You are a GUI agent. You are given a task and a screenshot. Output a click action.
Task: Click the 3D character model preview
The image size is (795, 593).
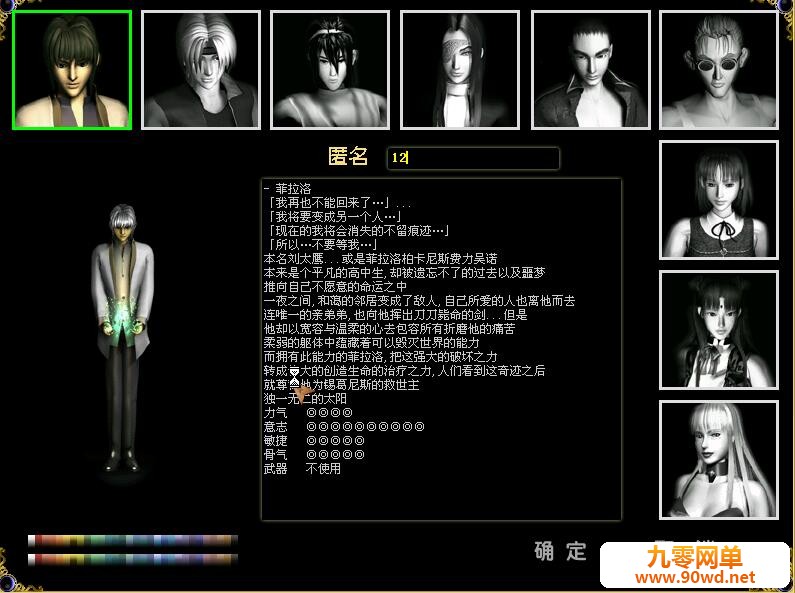pyautogui.click(x=122, y=338)
